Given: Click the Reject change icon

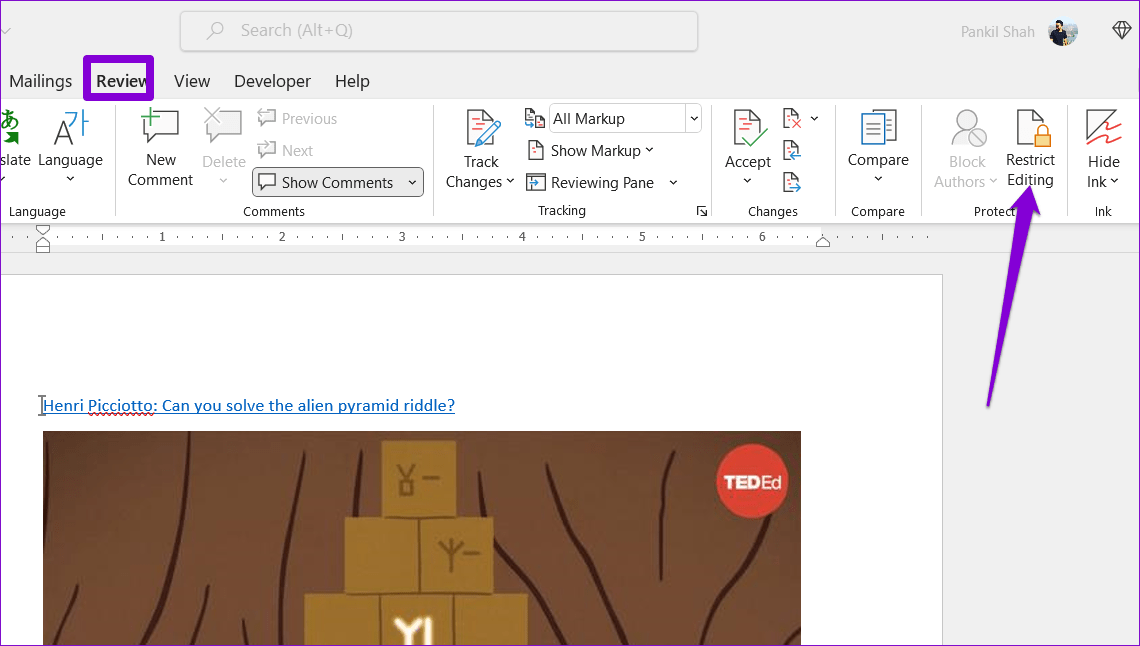Looking at the screenshot, I should [x=792, y=119].
